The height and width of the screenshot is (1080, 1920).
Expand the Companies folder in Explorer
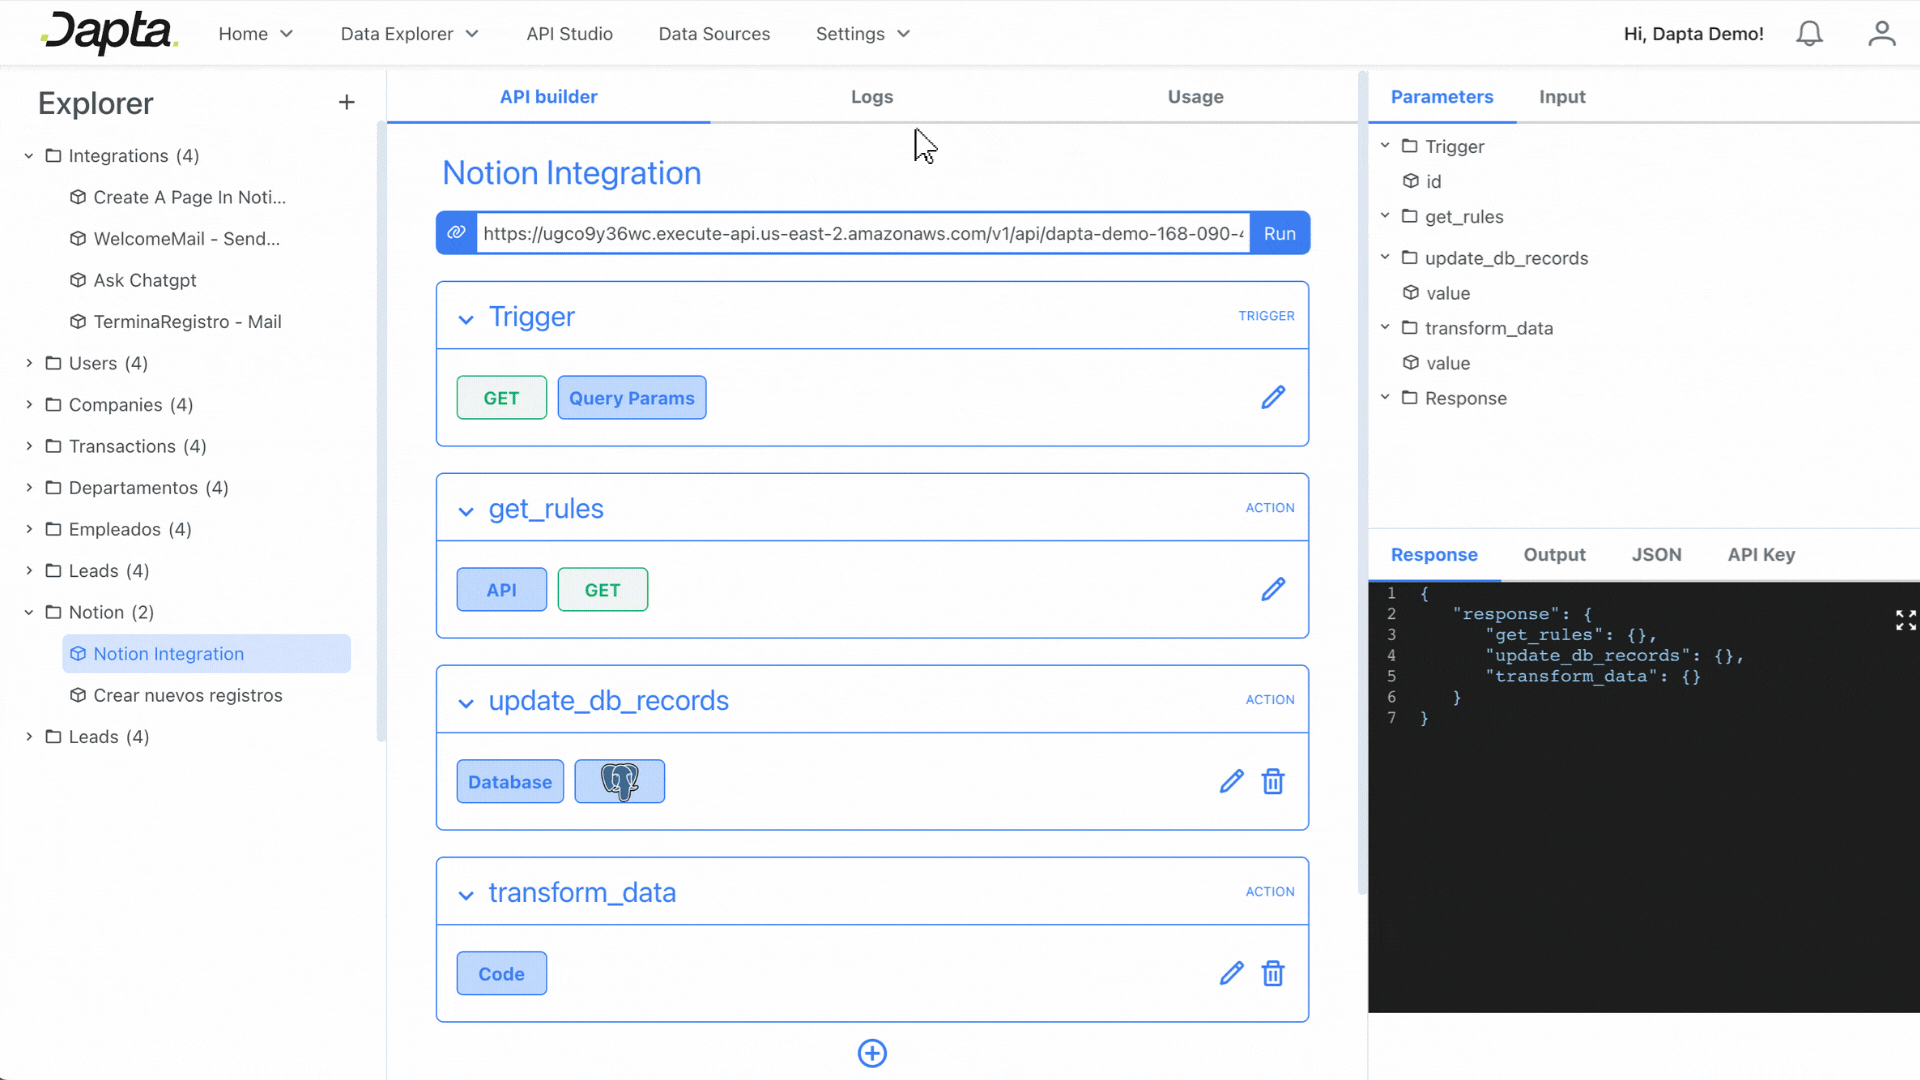point(29,405)
